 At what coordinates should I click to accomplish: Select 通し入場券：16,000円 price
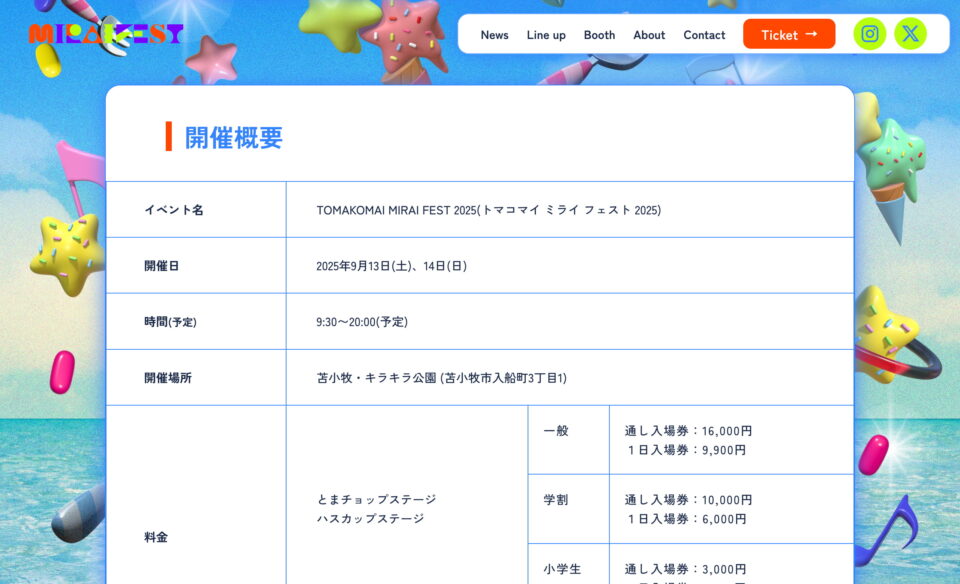pyautogui.click(x=688, y=431)
